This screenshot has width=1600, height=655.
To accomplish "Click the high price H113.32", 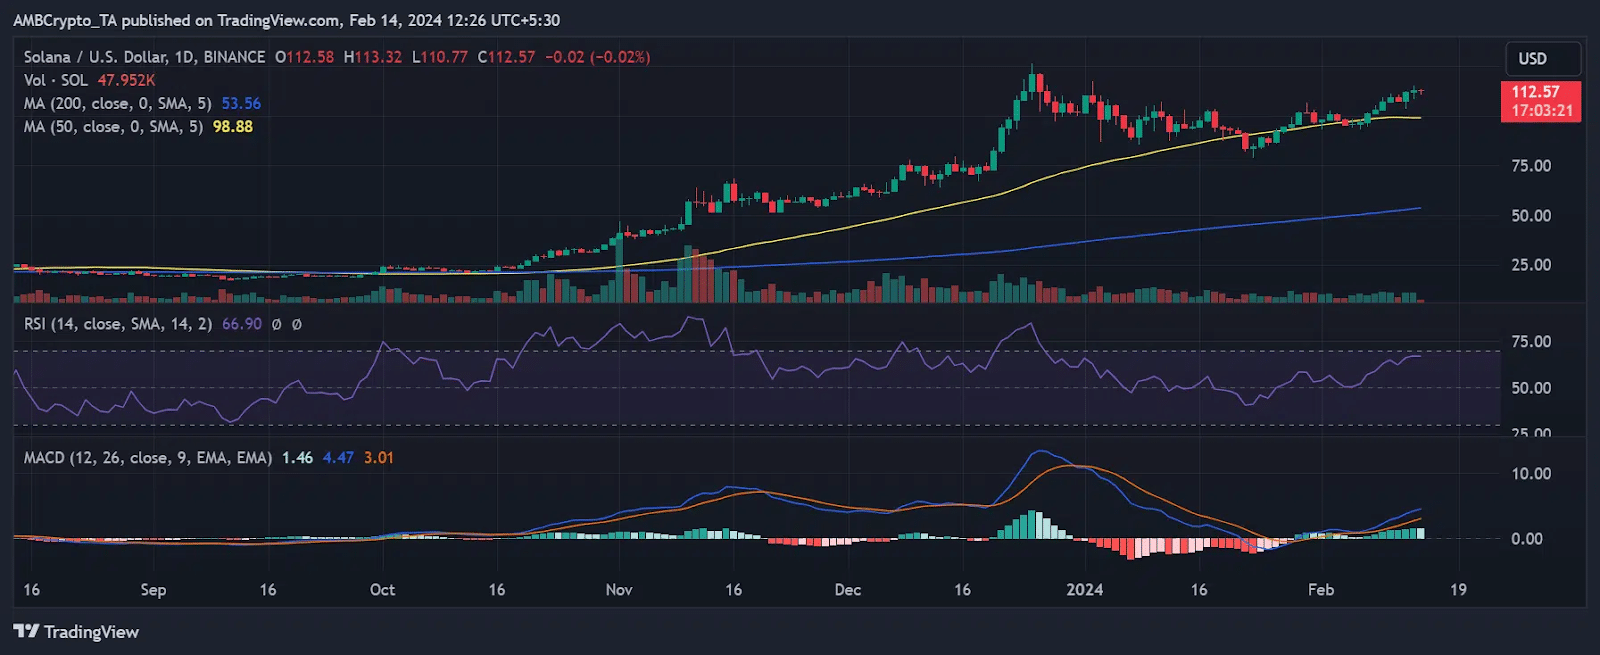I will pos(373,57).
